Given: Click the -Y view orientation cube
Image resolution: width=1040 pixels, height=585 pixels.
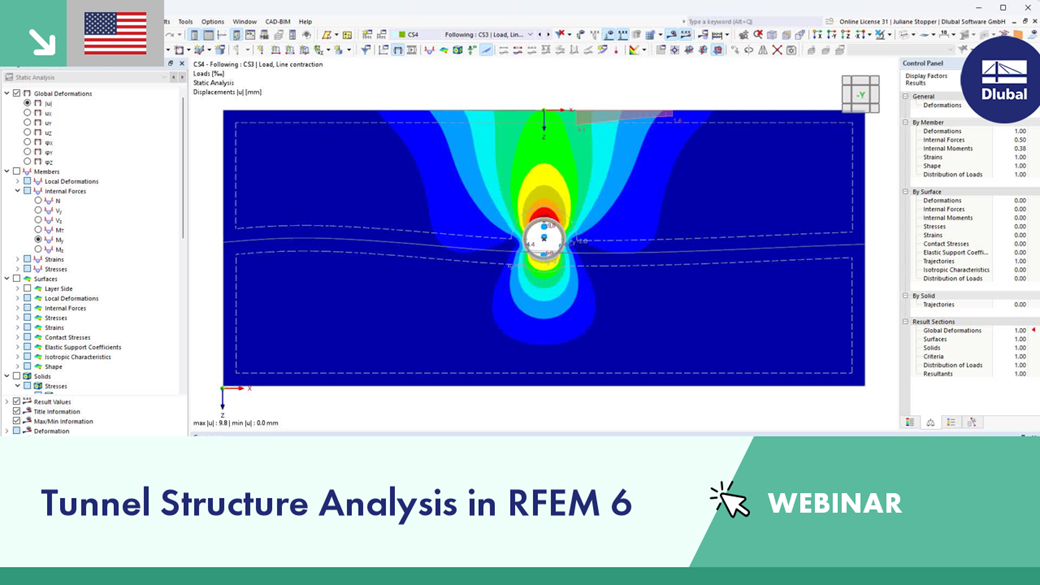Looking at the screenshot, I should [x=860, y=94].
